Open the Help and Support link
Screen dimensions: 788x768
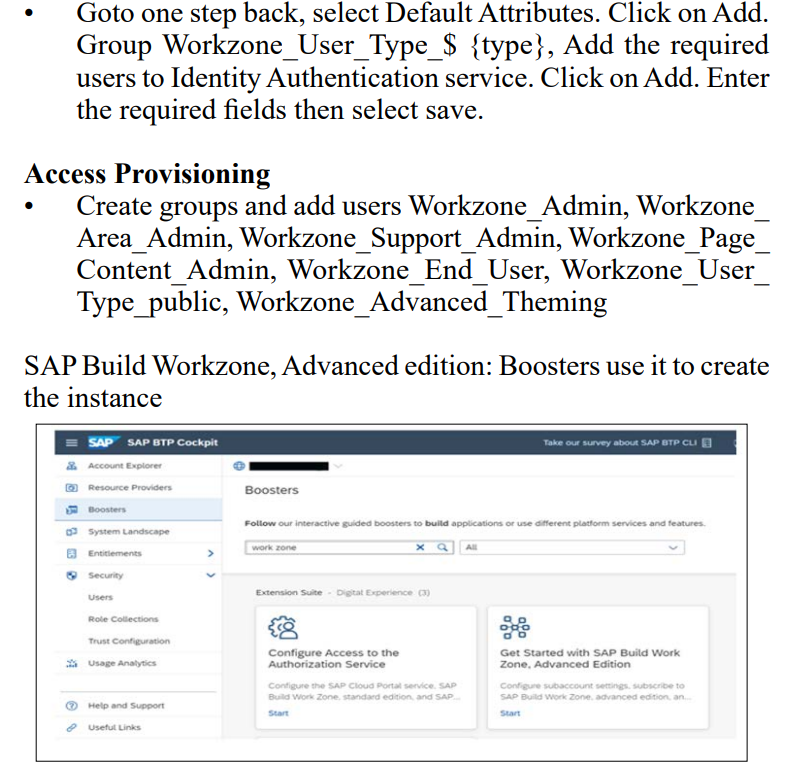click(126, 706)
